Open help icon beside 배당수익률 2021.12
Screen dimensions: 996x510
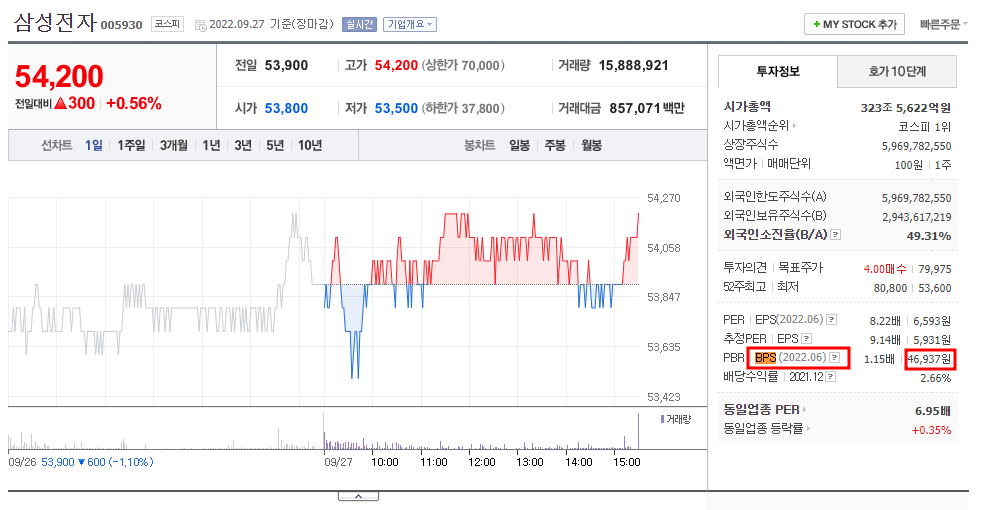pyautogui.click(x=830, y=377)
